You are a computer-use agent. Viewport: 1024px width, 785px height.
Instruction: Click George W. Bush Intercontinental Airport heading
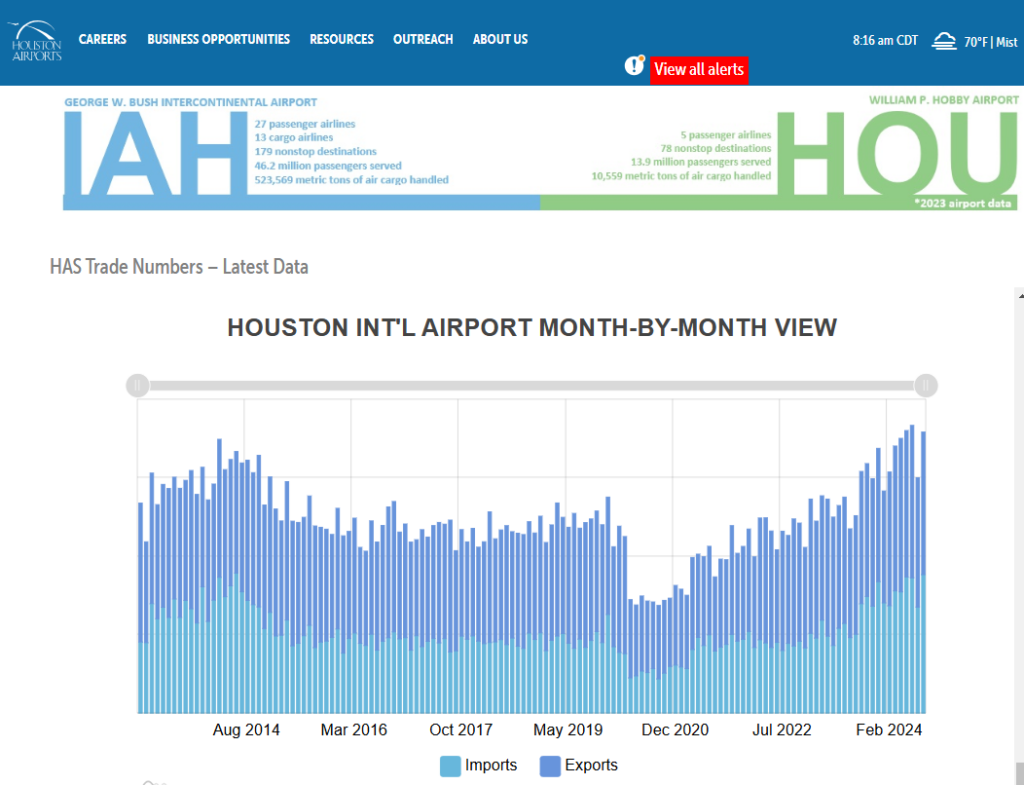click(191, 102)
